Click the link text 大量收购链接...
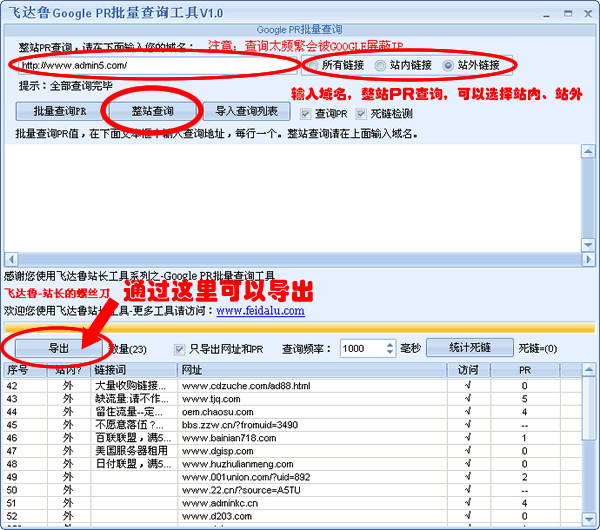 130,386
